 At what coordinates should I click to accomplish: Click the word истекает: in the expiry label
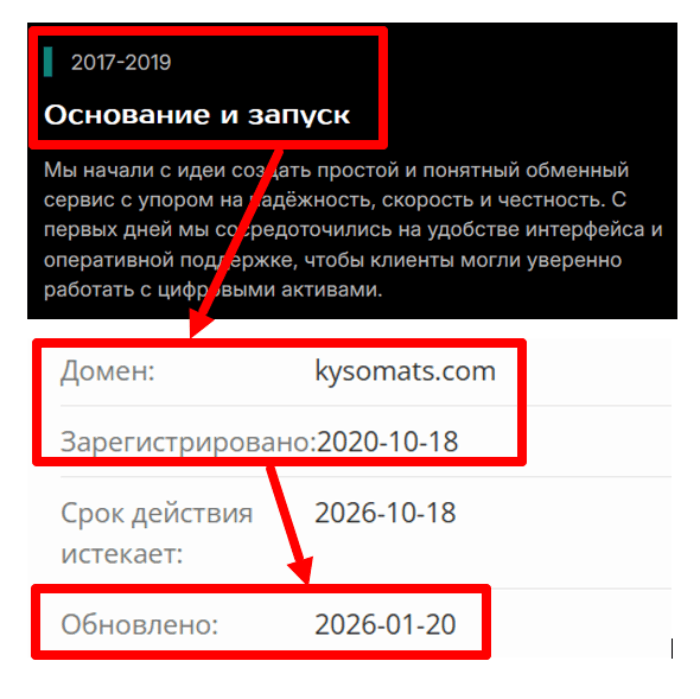pyautogui.click(x=122, y=554)
